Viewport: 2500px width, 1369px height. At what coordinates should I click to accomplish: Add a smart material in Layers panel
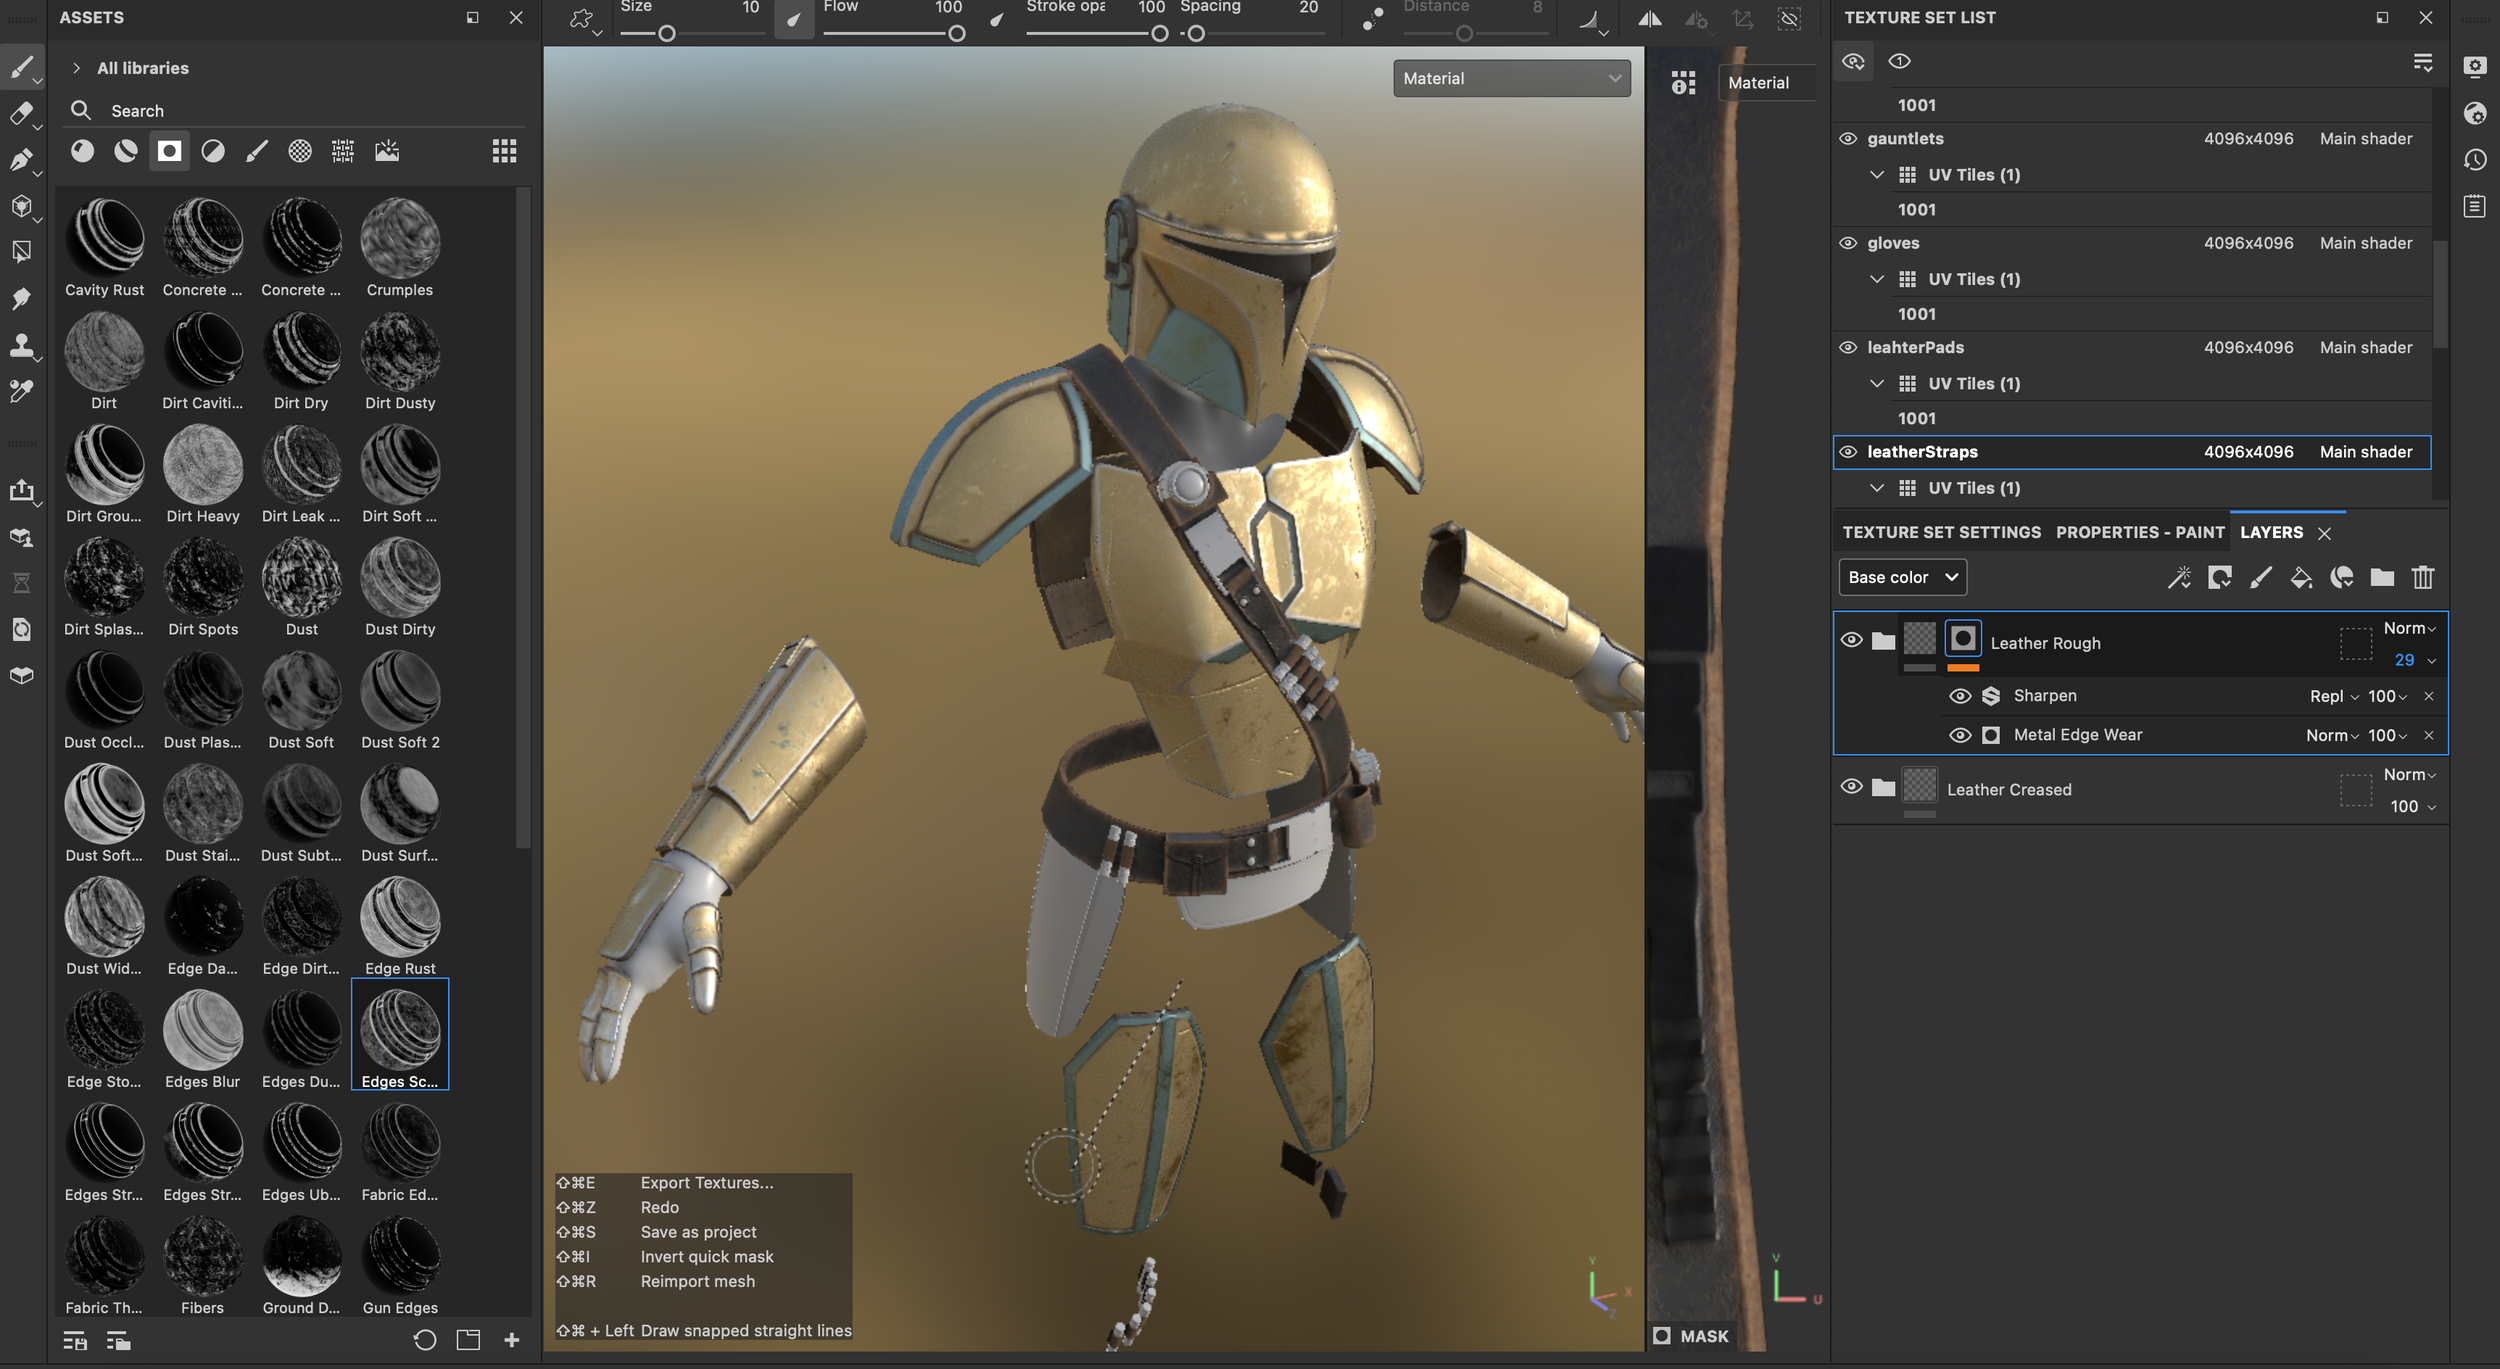click(2342, 577)
